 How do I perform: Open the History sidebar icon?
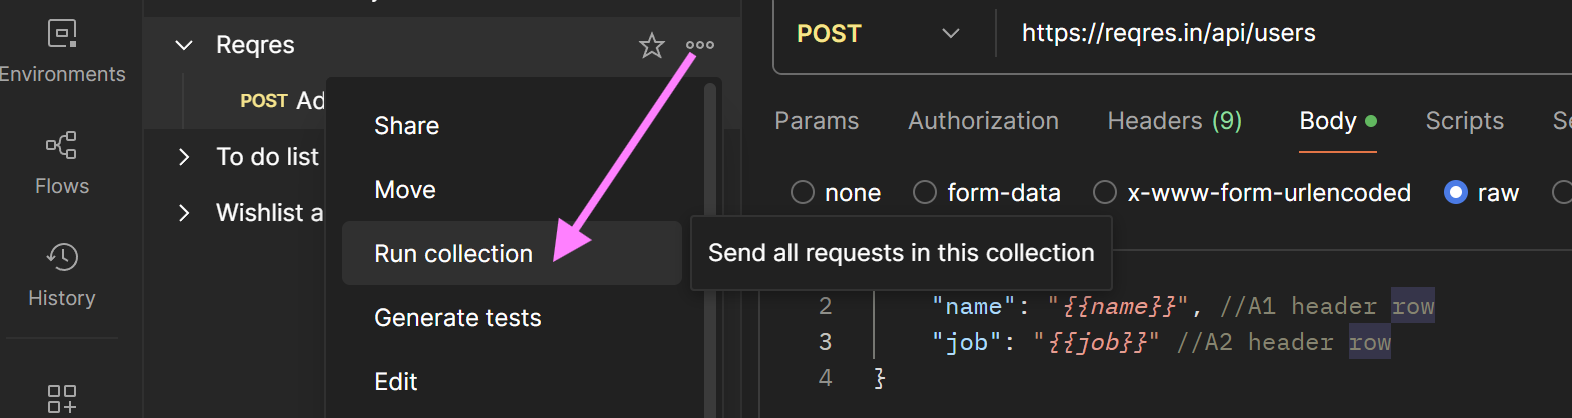click(62, 258)
